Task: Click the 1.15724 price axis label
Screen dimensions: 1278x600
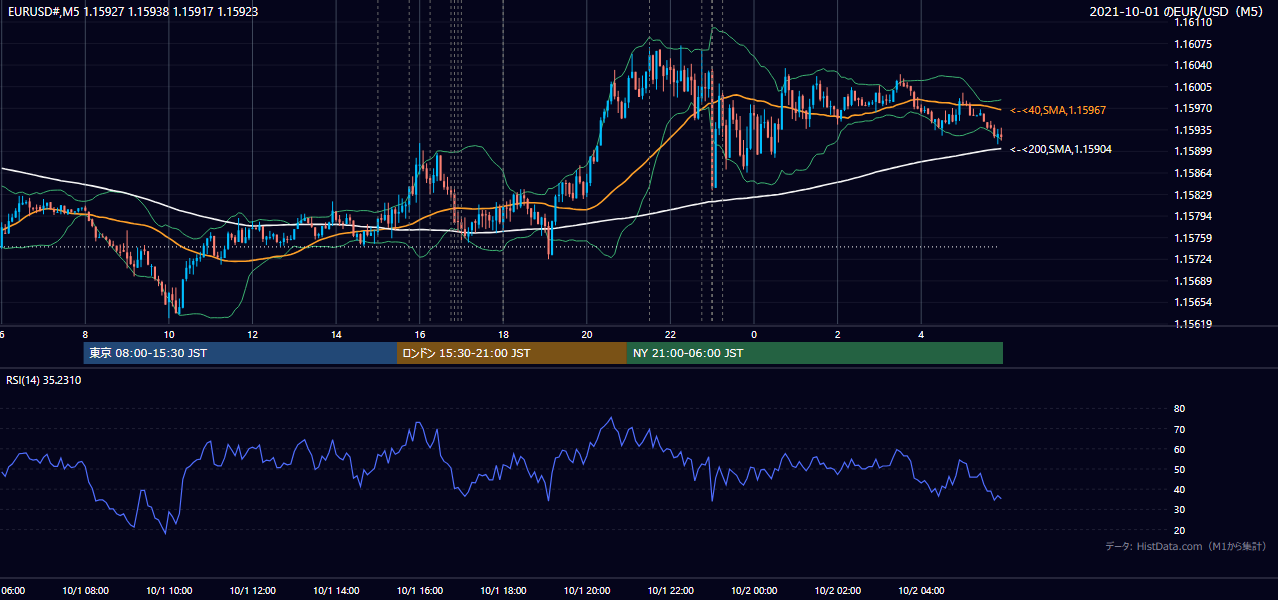Action: point(1194,259)
